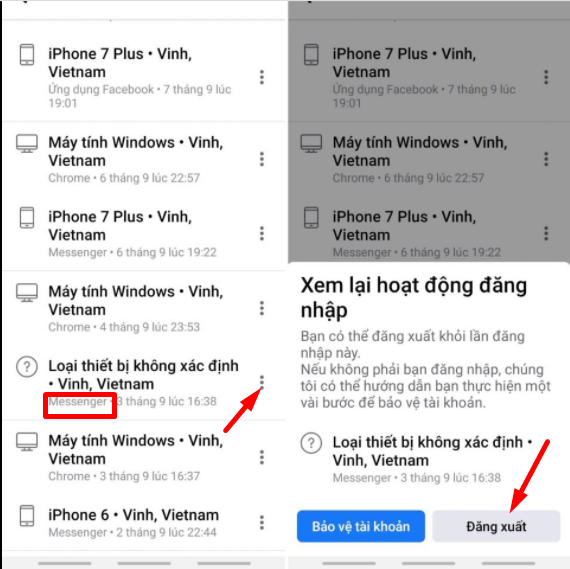Open options for iPhone 7 Plus Messenger 19:22 session
This screenshot has width=570, height=569.
pyautogui.click(x=262, y=233)
